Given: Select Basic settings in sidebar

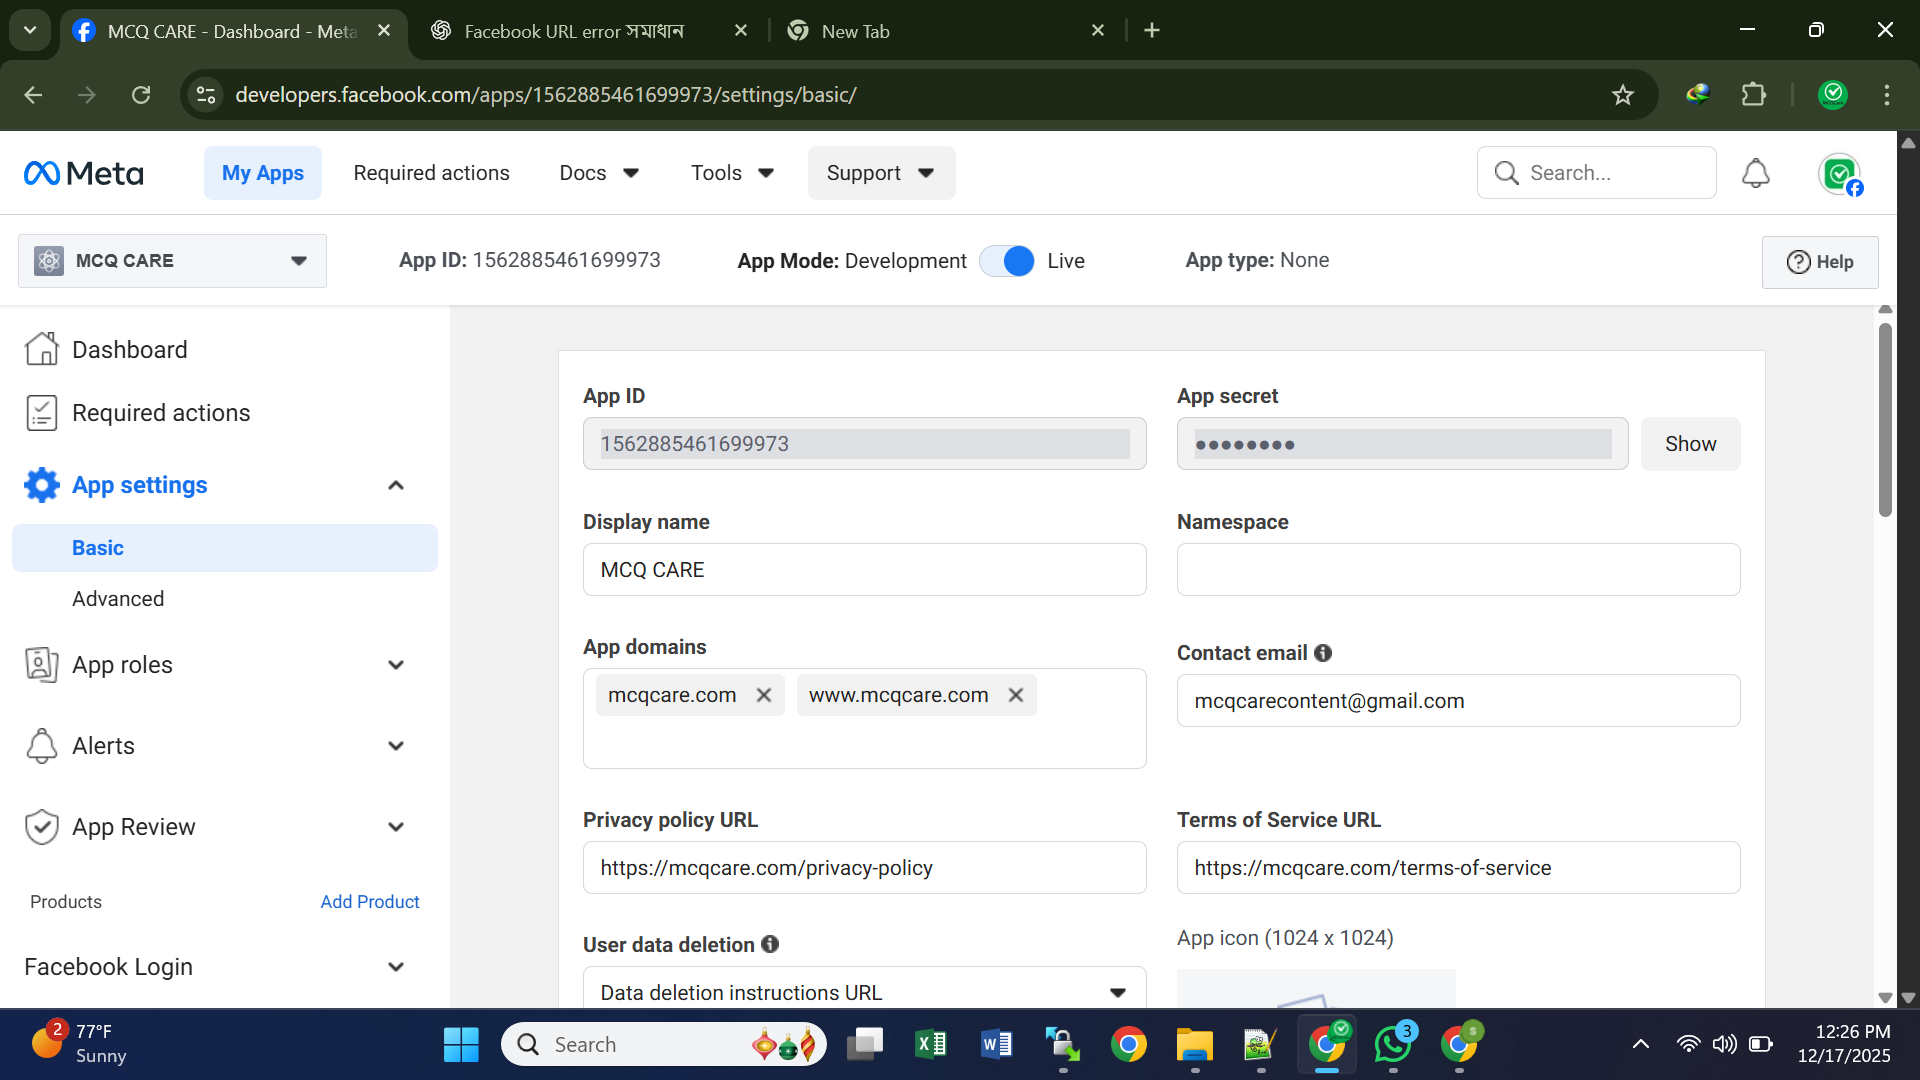Looking at the screenshot, I should pos(225,548).
